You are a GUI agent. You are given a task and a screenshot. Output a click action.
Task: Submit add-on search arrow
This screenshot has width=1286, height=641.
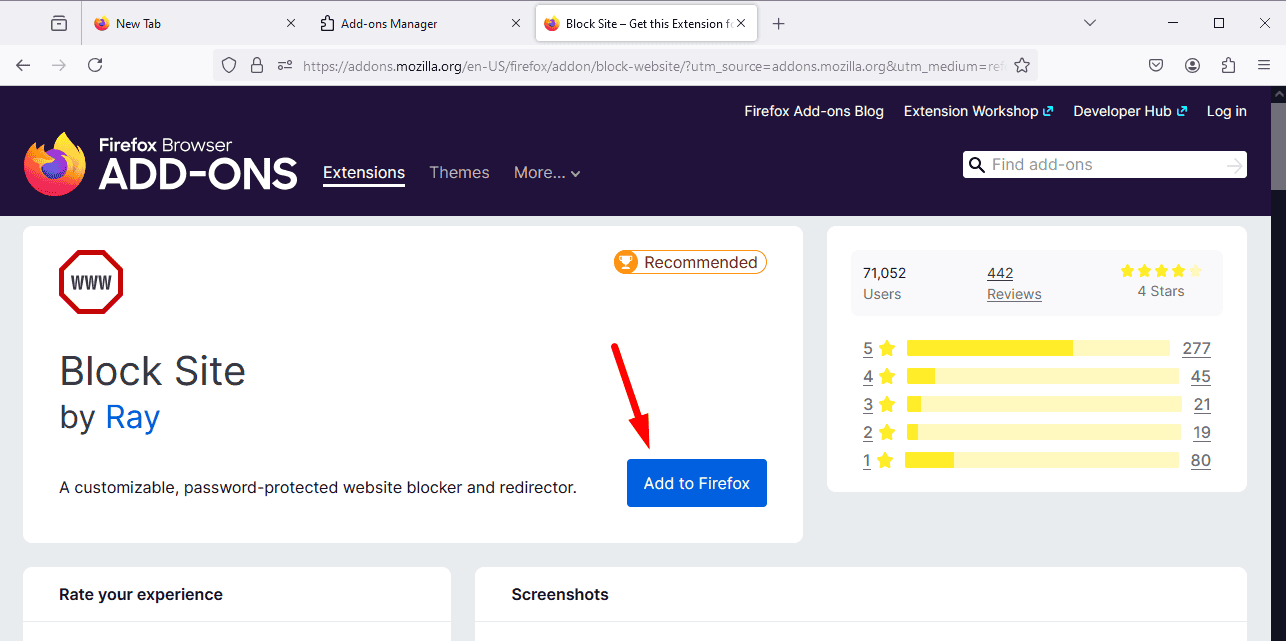(x=1235, y=165)
